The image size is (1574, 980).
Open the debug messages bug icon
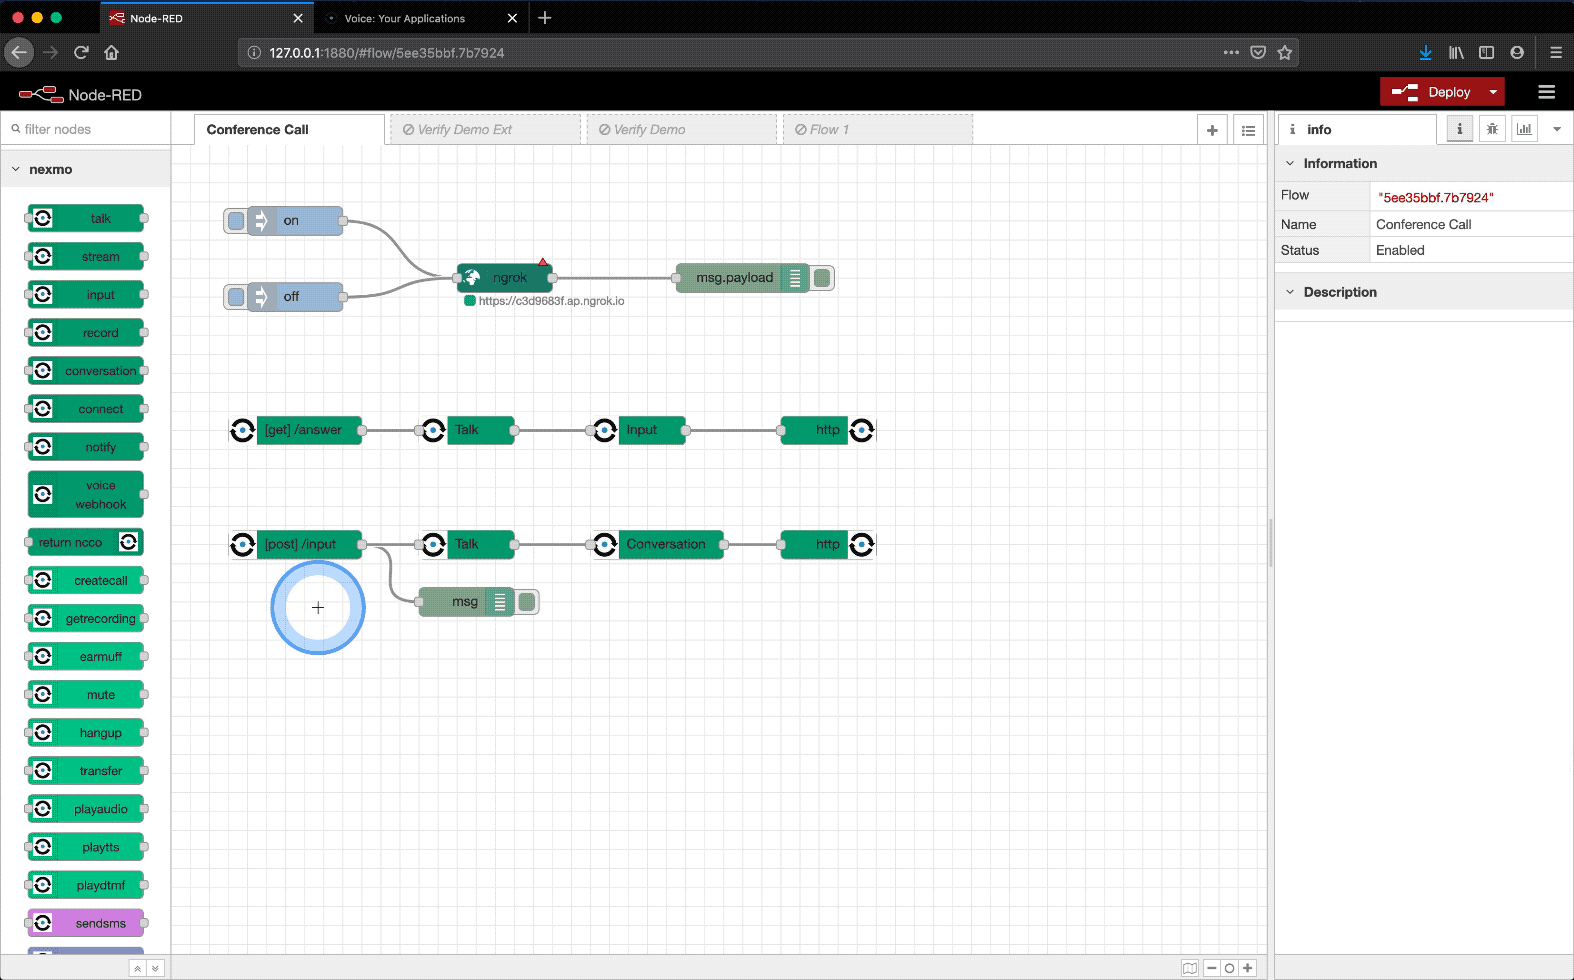point(1492,129)
